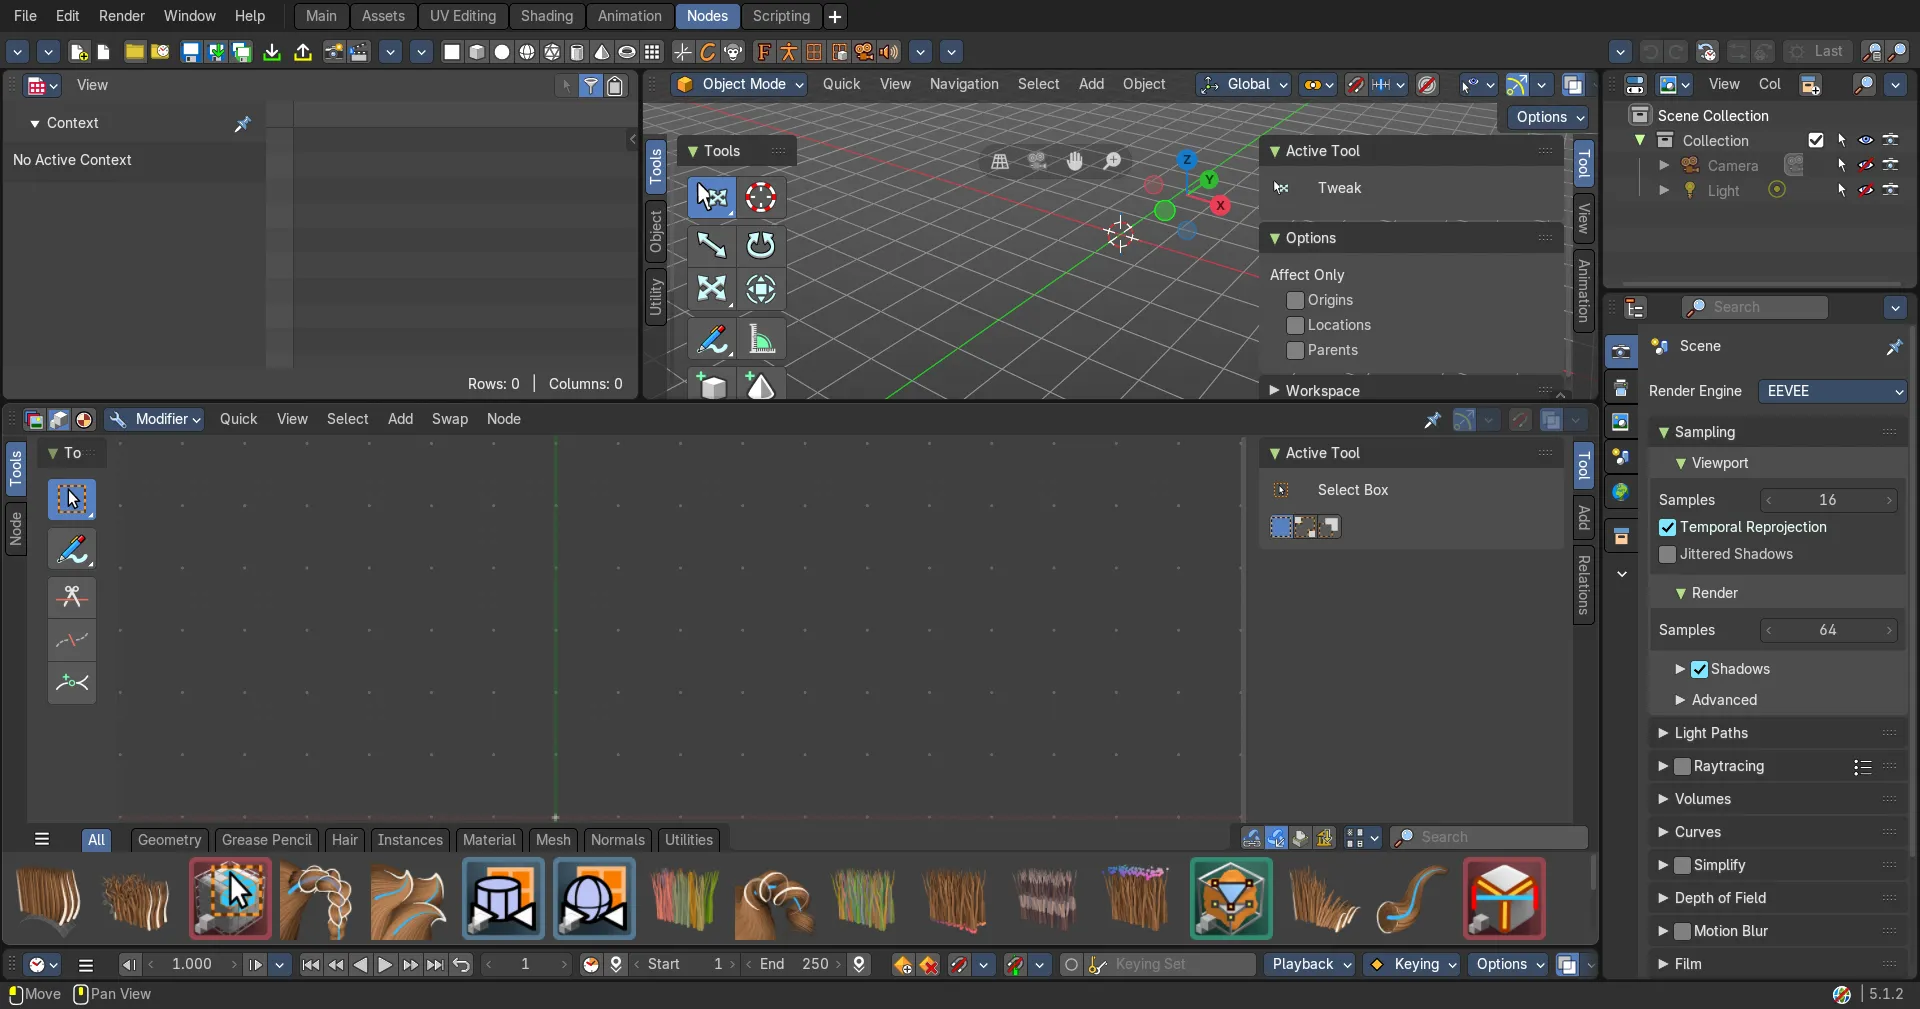The image size is (1920, 1009).
Task: Expand the Camera item in outliner
Action: point(1664,166)
